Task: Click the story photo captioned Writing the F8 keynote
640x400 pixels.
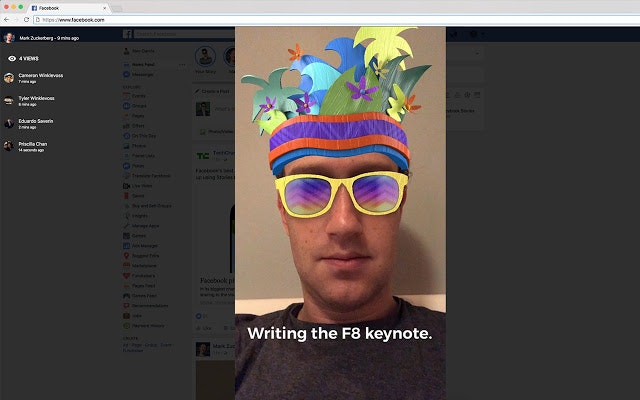Action: point(340,213)
